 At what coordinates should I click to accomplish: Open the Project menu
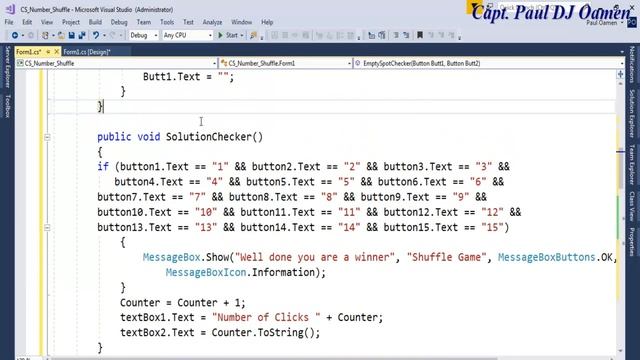click(x=71, y=22)
